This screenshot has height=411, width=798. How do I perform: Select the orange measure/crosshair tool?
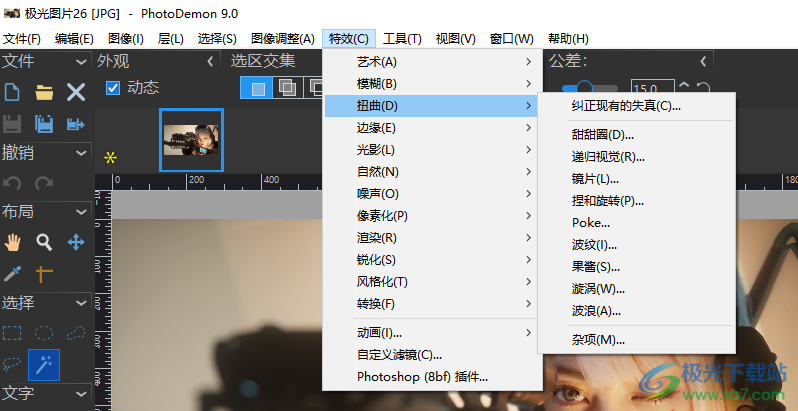pos(44,274)
